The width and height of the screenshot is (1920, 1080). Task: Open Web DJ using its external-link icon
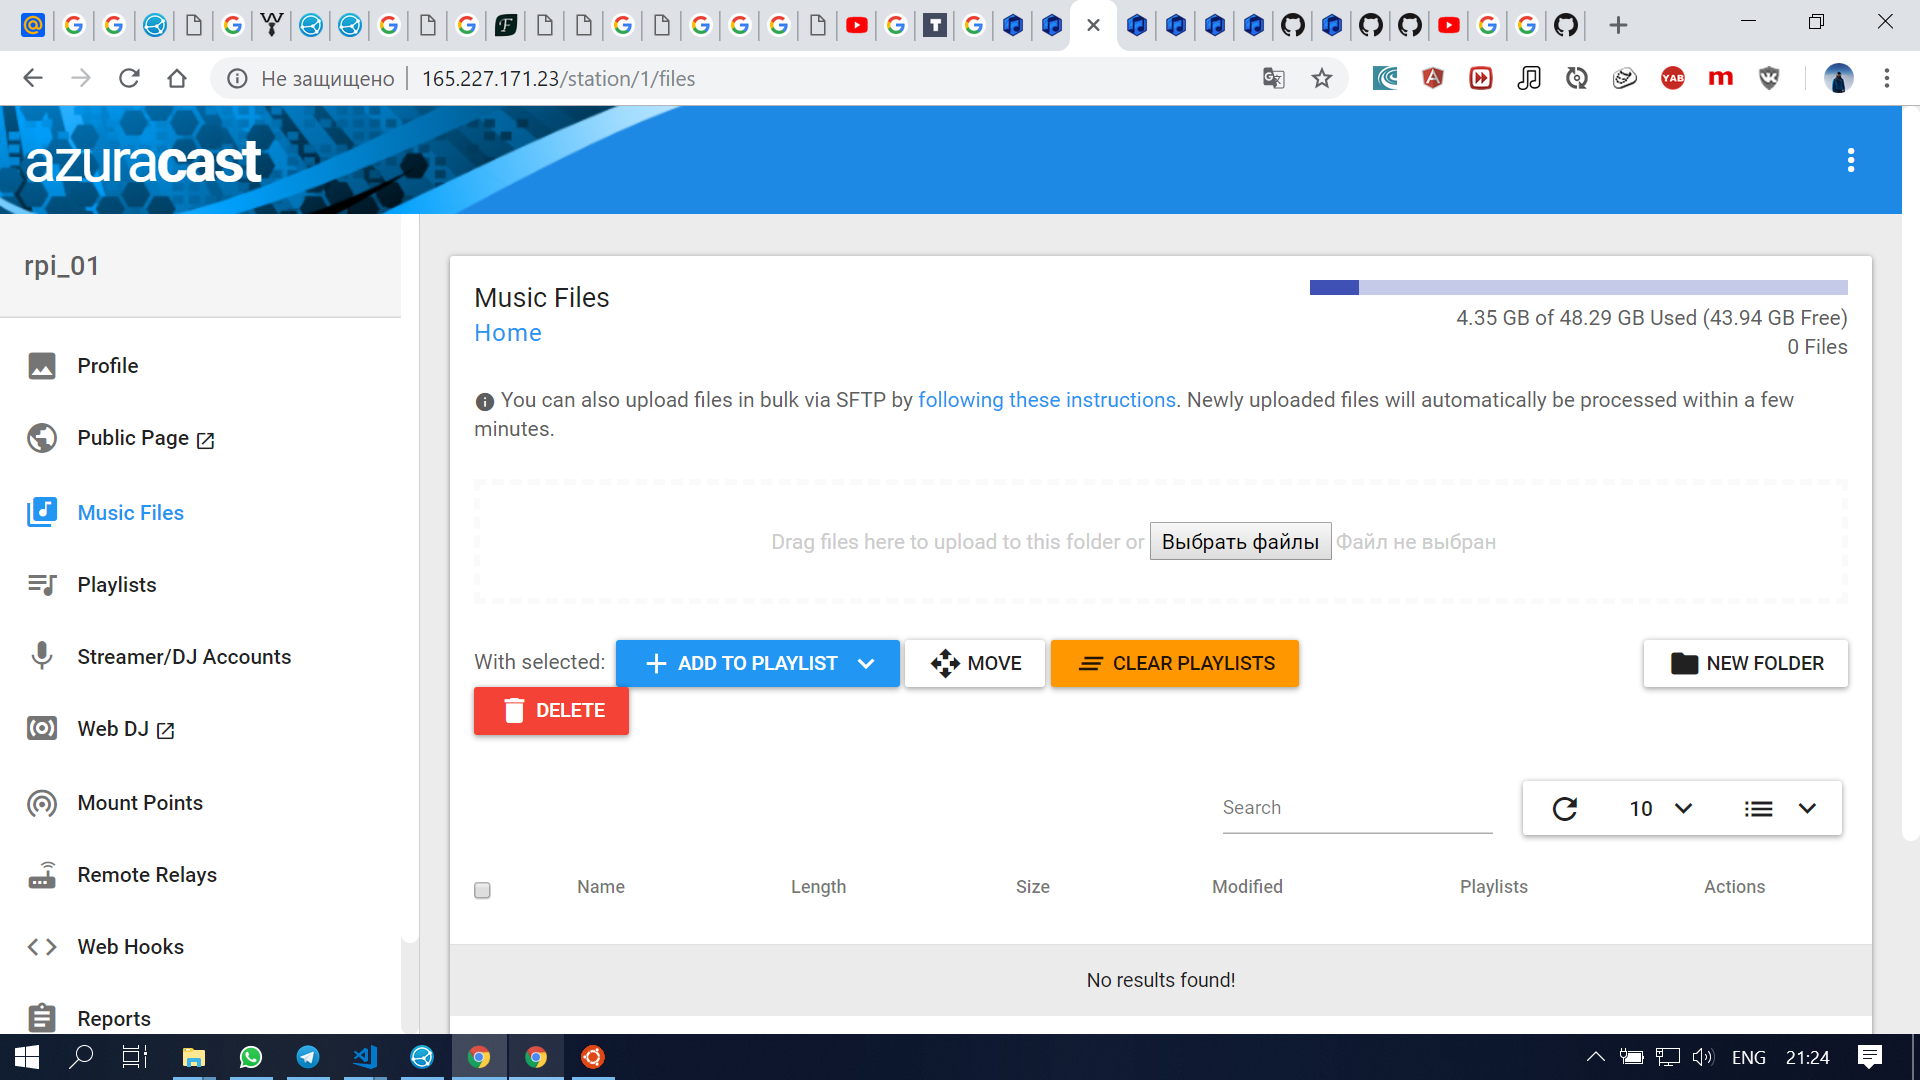(164, 730)
